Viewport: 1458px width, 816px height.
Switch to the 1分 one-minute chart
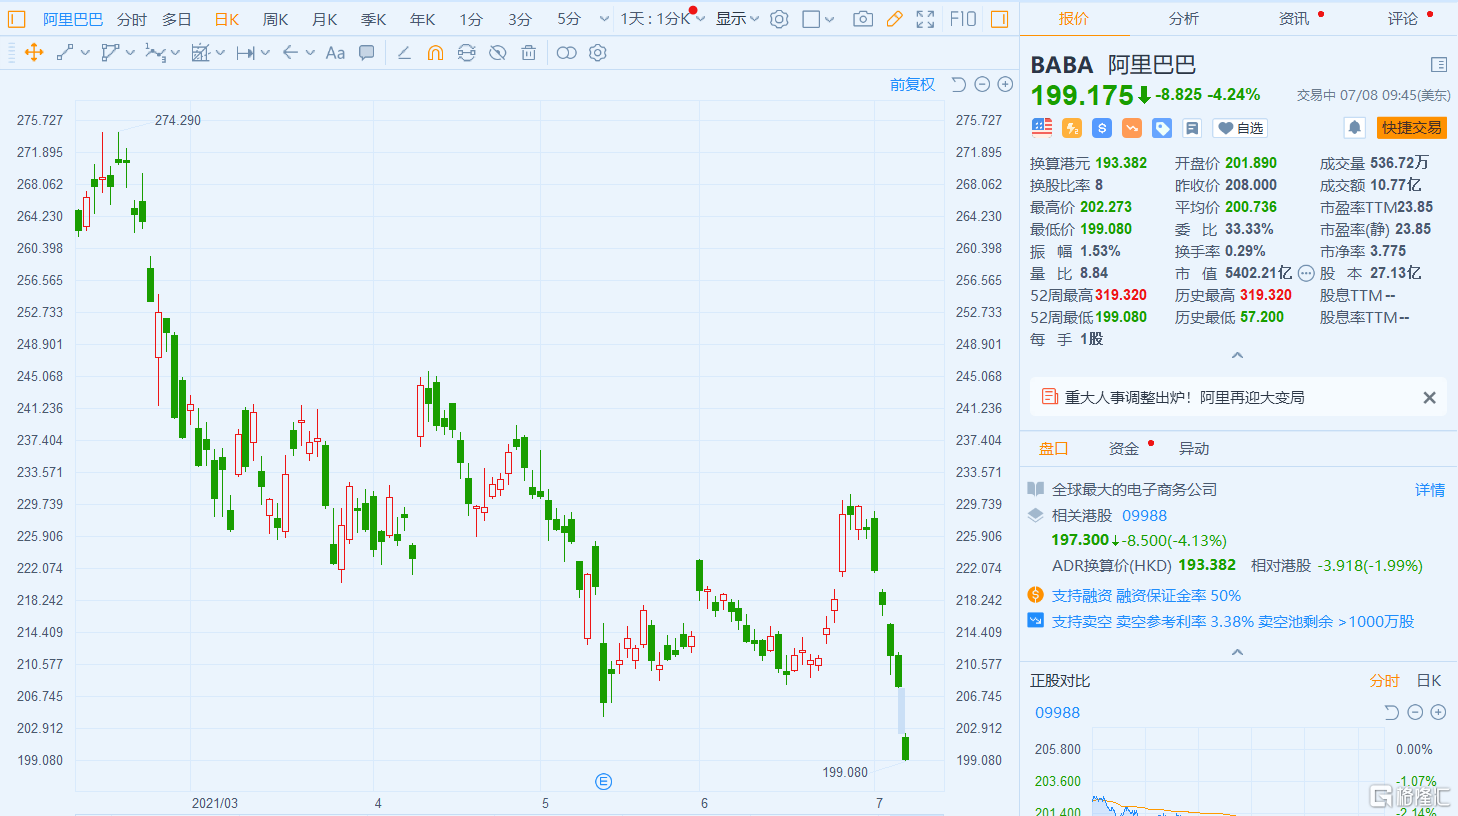point(471,19)
